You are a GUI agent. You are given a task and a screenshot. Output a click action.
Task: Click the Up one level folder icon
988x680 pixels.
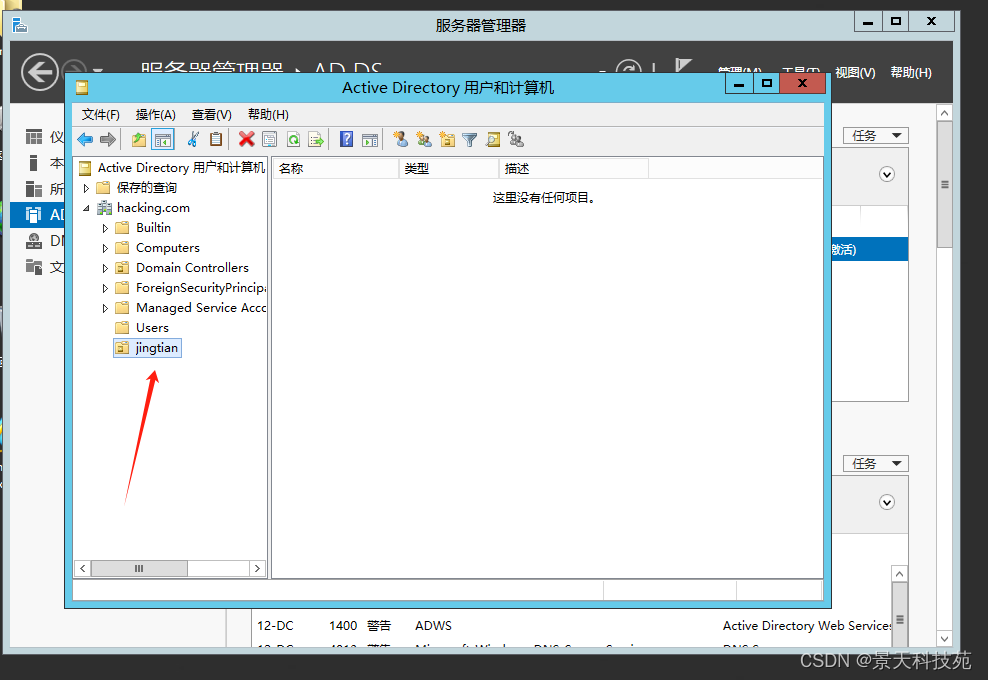(x=139, y=139)
